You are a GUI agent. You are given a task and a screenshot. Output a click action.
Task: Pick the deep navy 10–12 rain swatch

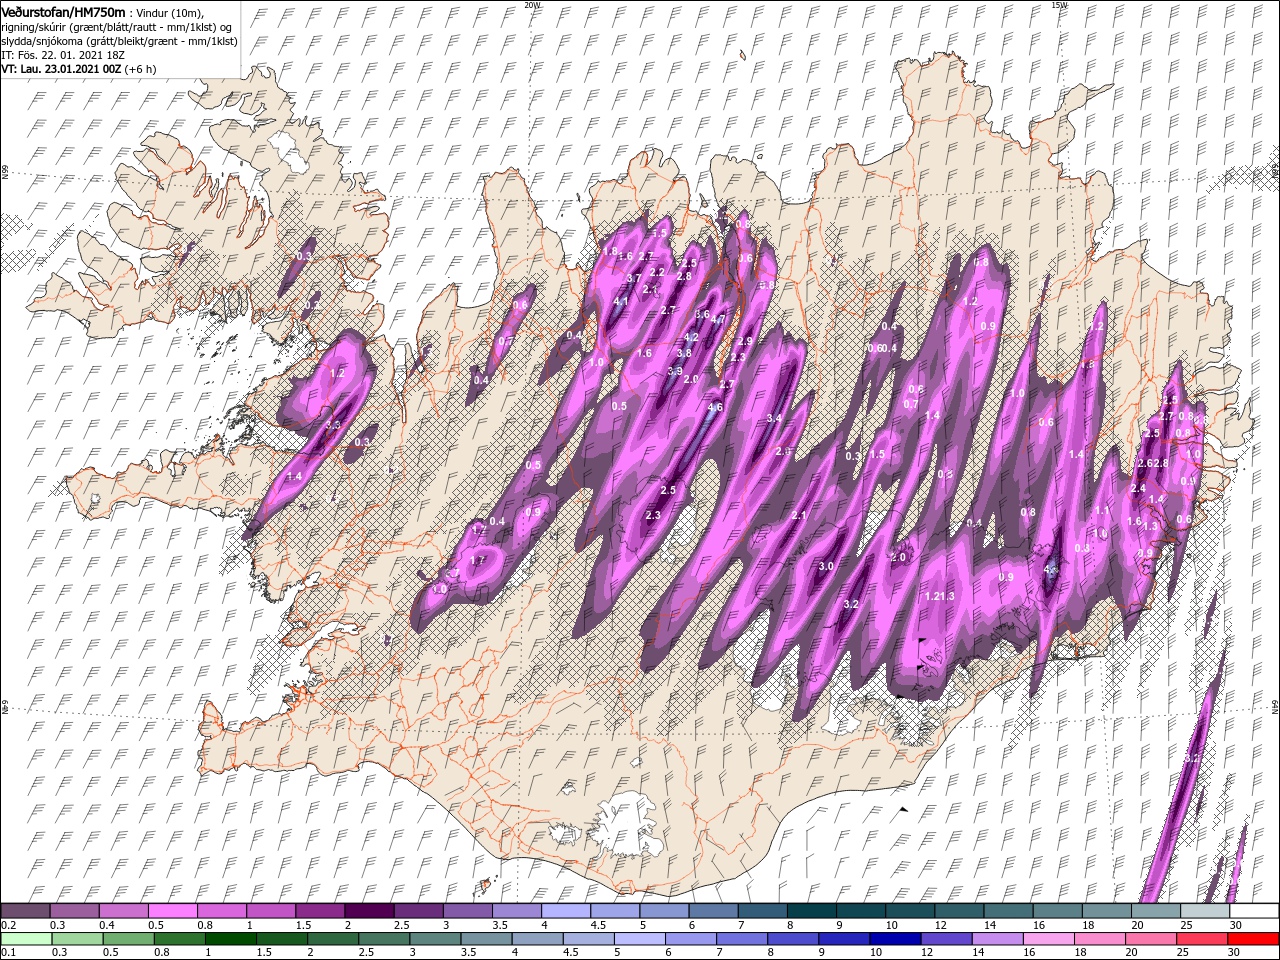coord(895,939)
